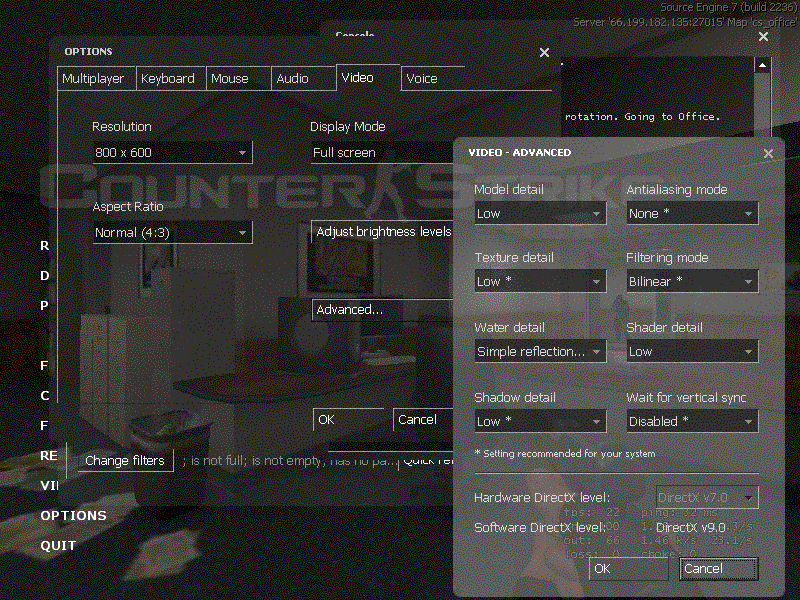The width and height of the screenshot is (800, 600).
Task: Open the Advanced... video settings button
Action: (x=382, y=310)
